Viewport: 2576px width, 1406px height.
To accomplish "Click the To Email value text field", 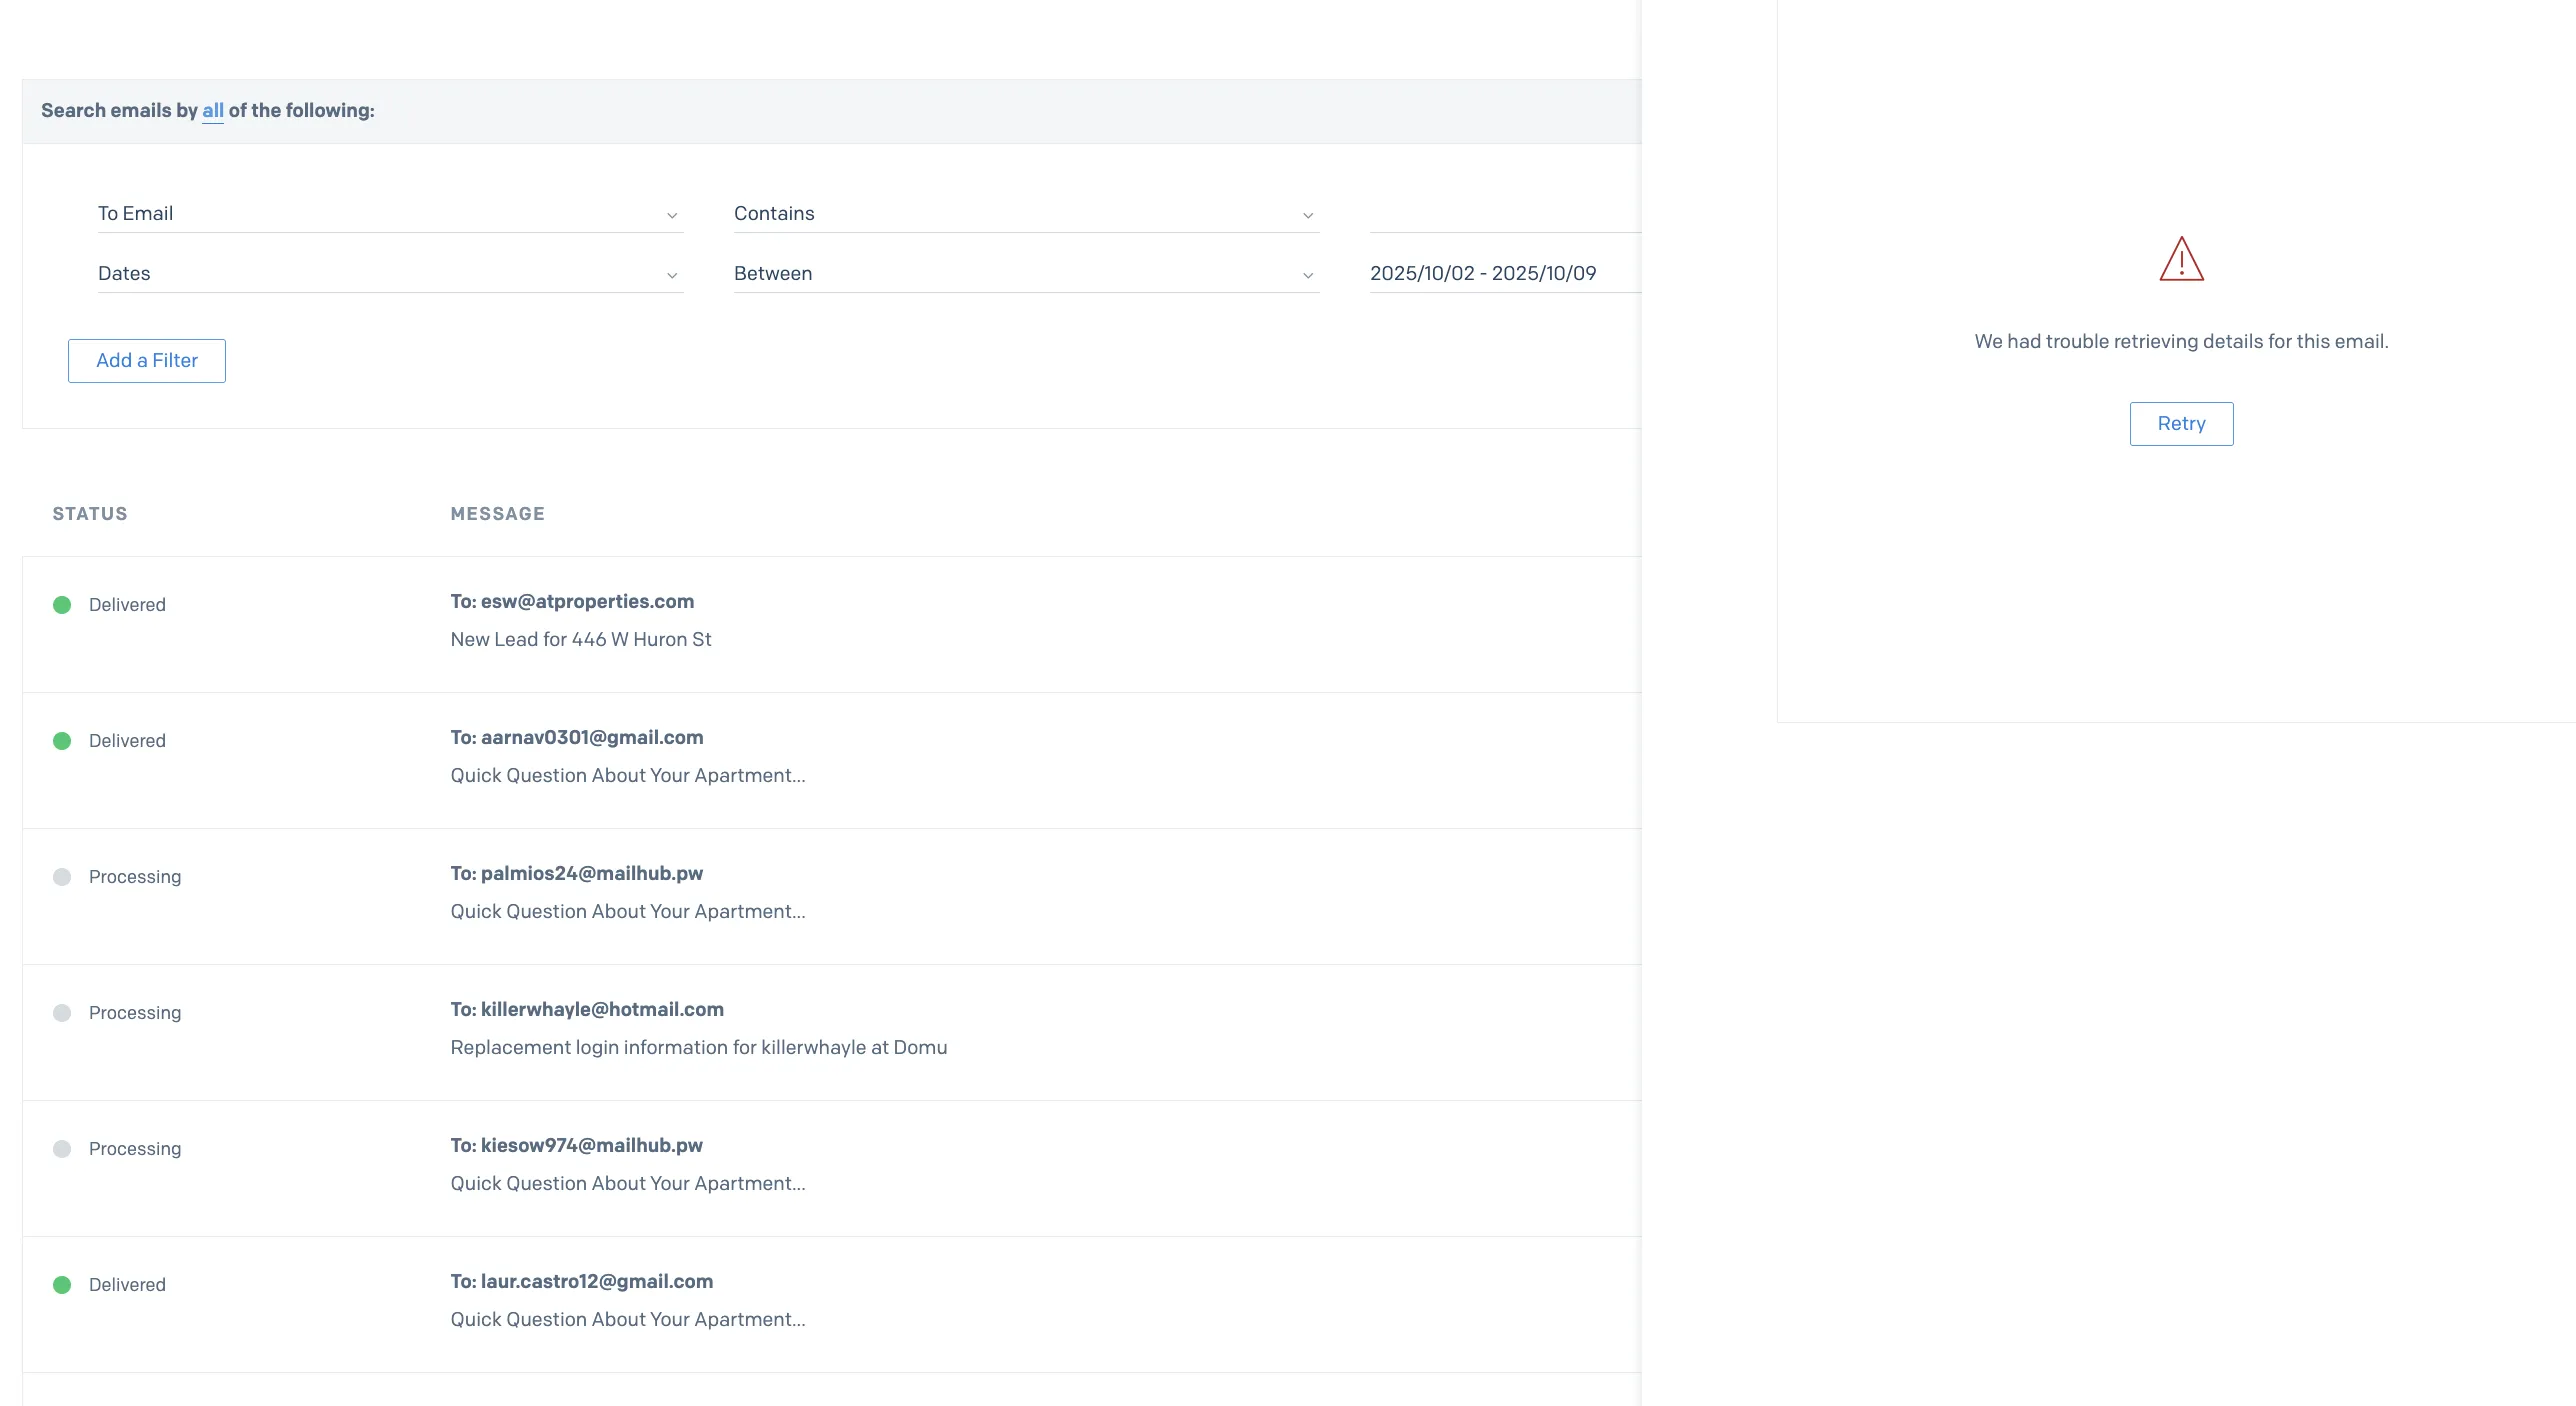I will [1500, 214].
